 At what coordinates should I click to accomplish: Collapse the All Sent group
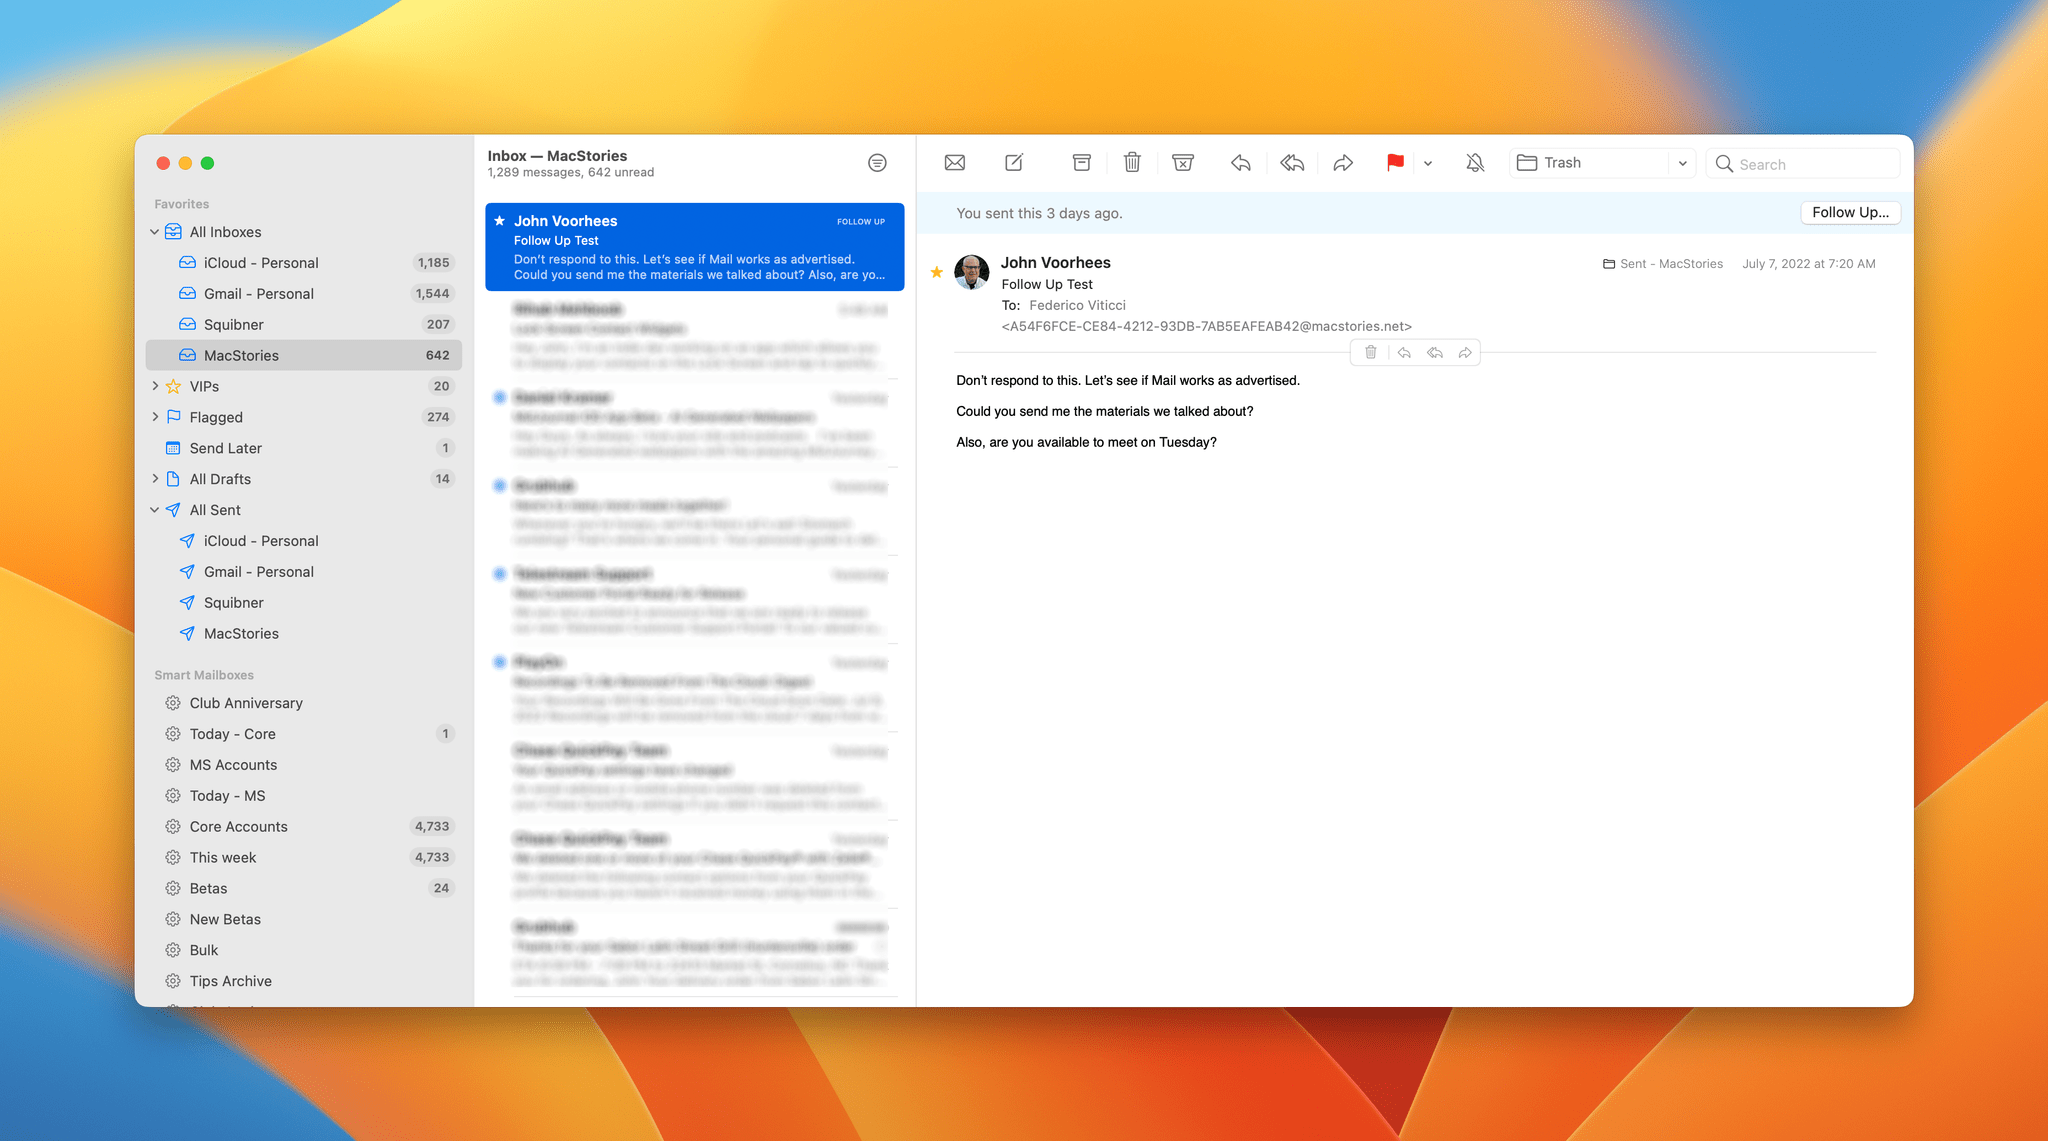(x=155, y=510)
